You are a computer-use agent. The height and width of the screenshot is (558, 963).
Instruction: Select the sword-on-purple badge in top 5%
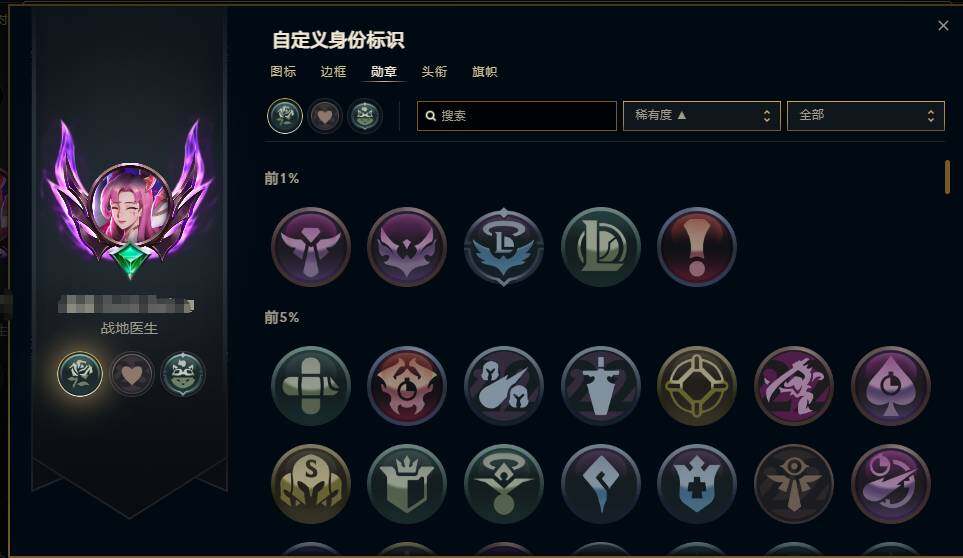601,386
